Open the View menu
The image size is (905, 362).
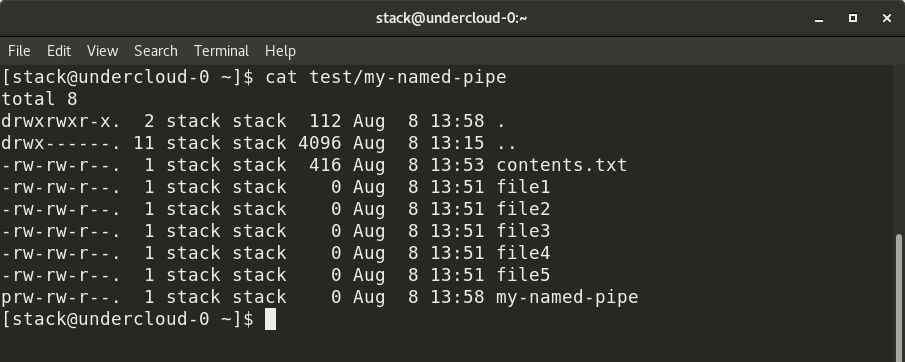[x=103, y=51]
